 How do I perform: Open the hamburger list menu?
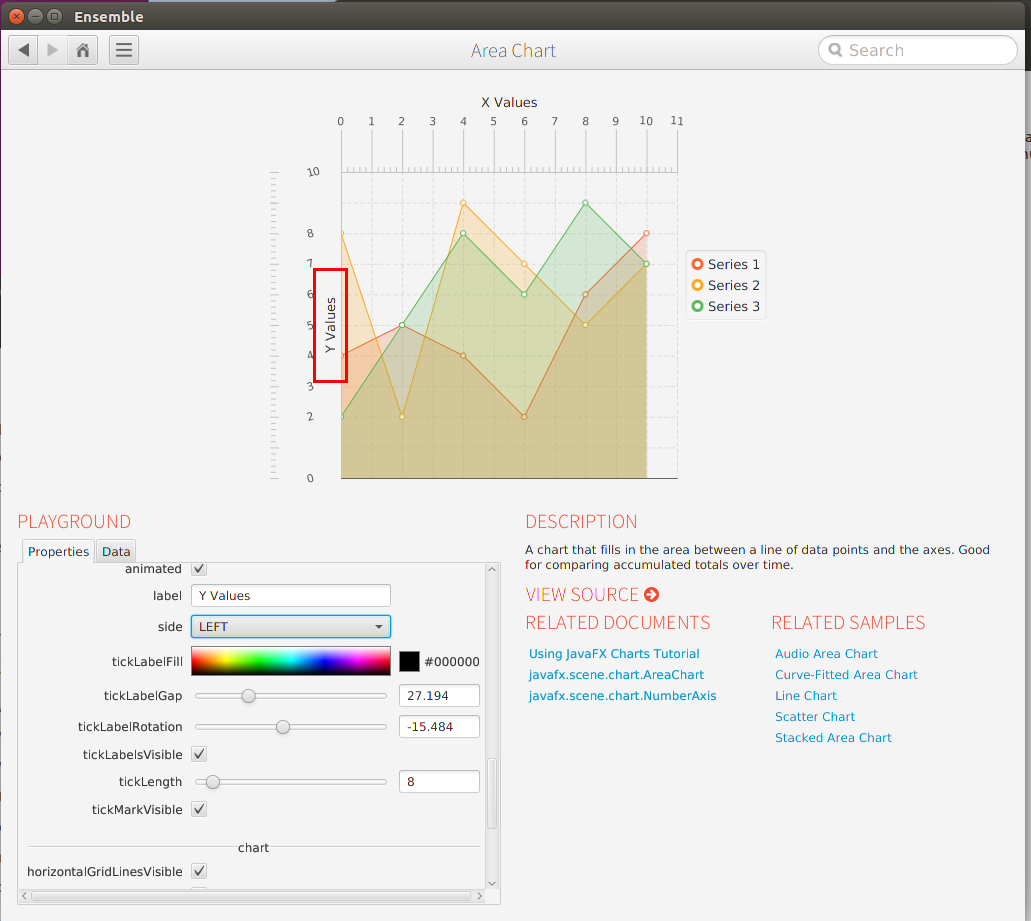click(x=124, y=50)
